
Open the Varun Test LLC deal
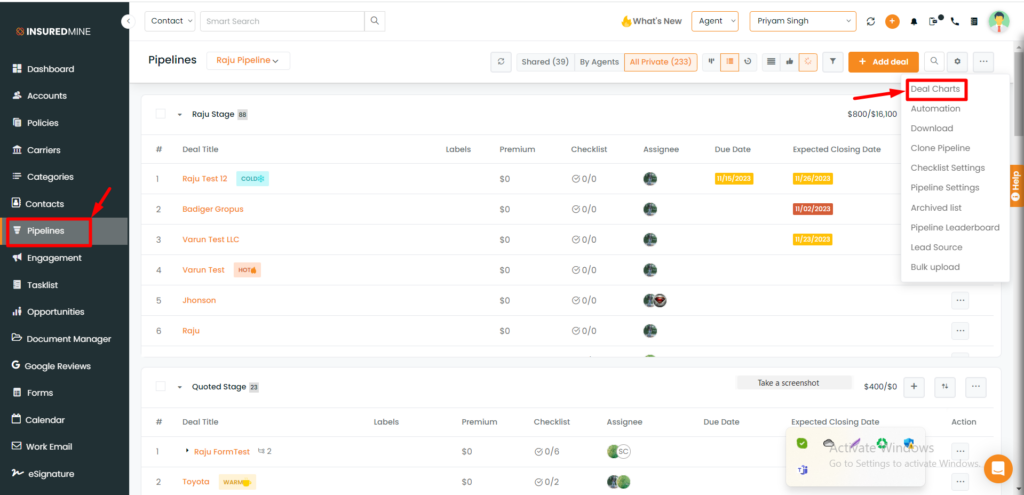click(211, 240)
